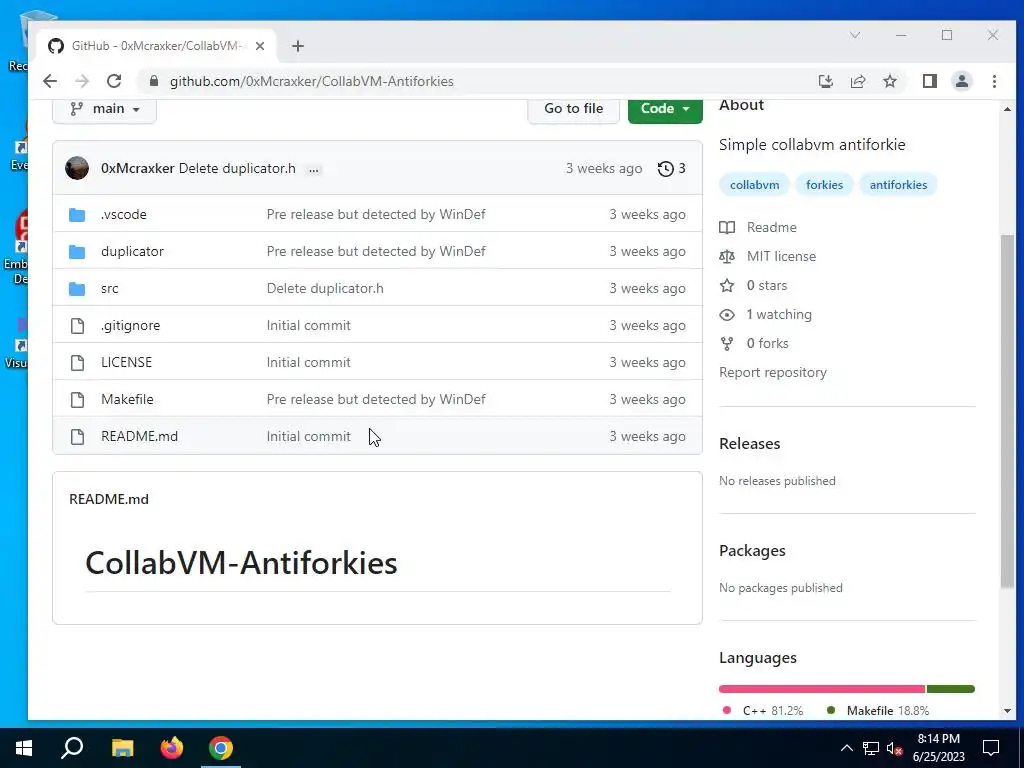Open the Makefile 18.8% language link

coord(878,711)
